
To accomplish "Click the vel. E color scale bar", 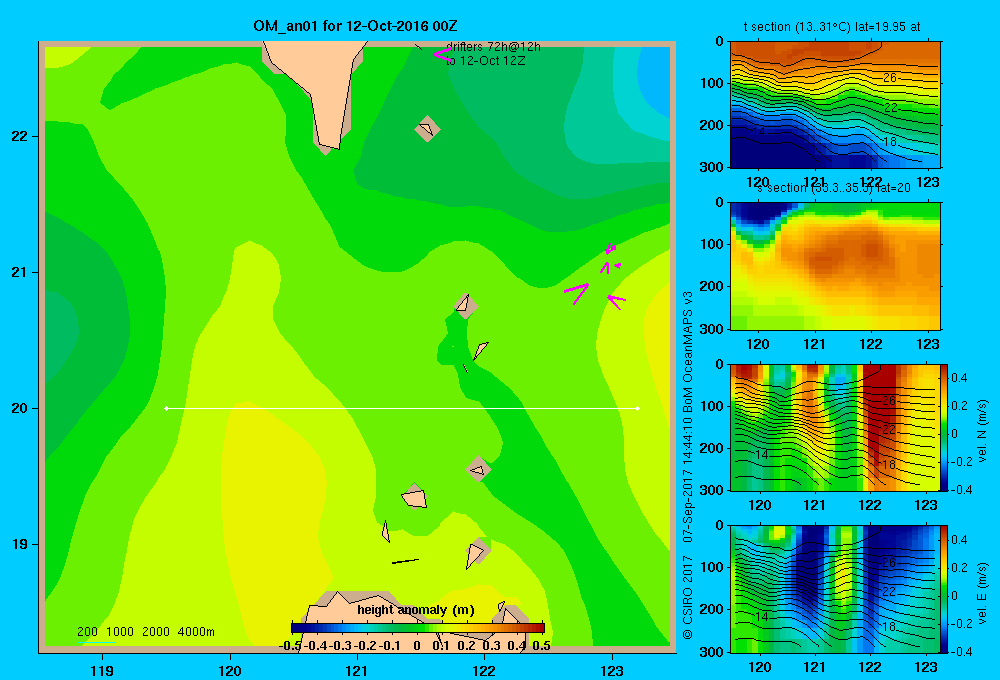I will click(945, 589).
